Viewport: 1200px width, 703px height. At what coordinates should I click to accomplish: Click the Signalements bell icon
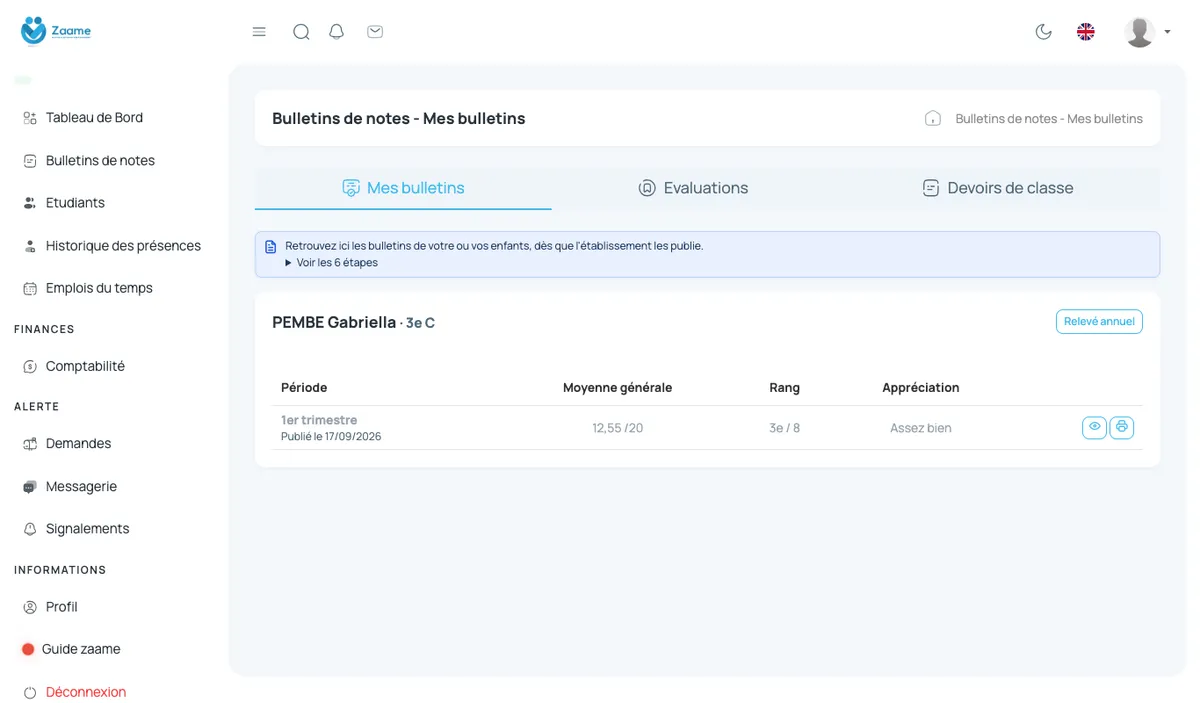click(x=30, y=529)
